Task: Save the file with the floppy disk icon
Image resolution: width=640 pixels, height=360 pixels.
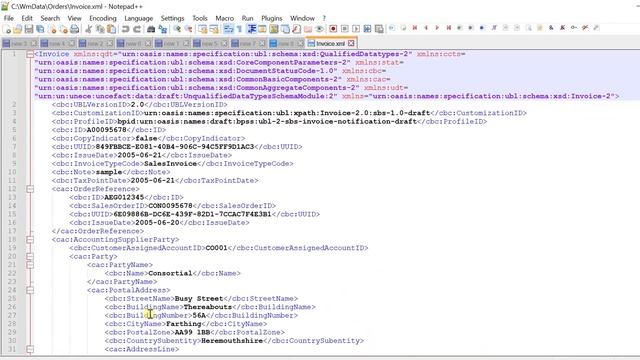Action: click(29, 29)
